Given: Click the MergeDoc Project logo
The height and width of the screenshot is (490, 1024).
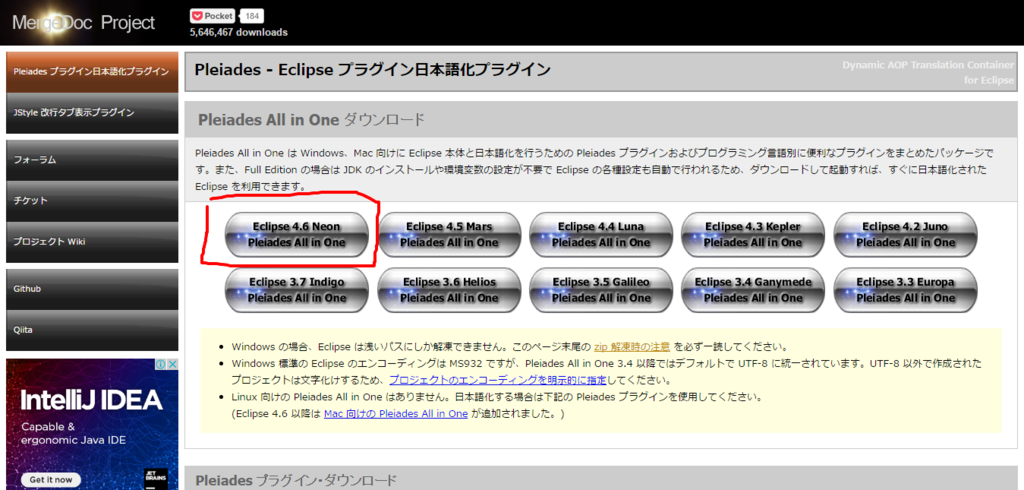Looking at the screenshot, I should click(83, 23).
